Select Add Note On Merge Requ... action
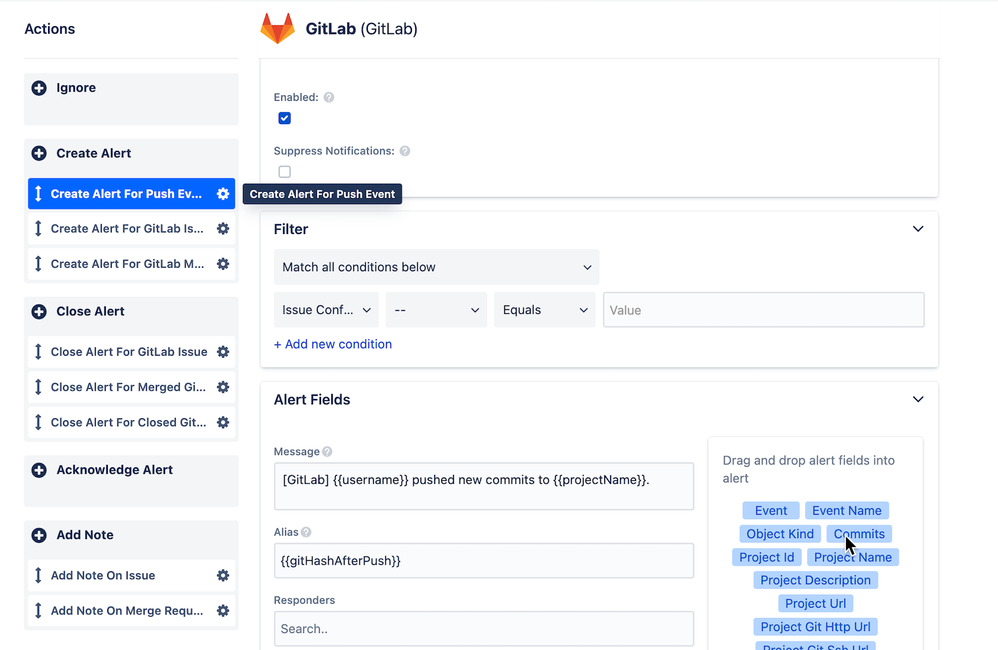 [x=132, y=611]
